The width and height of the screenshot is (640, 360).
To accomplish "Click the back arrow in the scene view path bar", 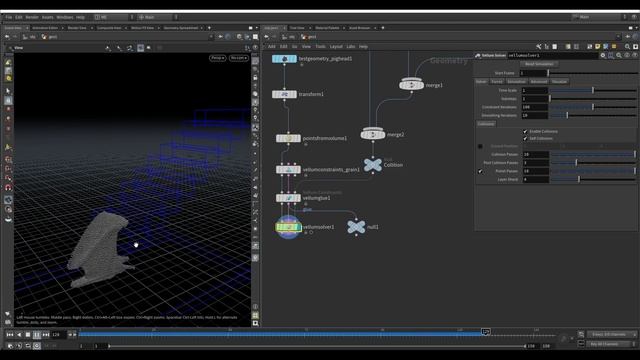I will coord(7,37).
